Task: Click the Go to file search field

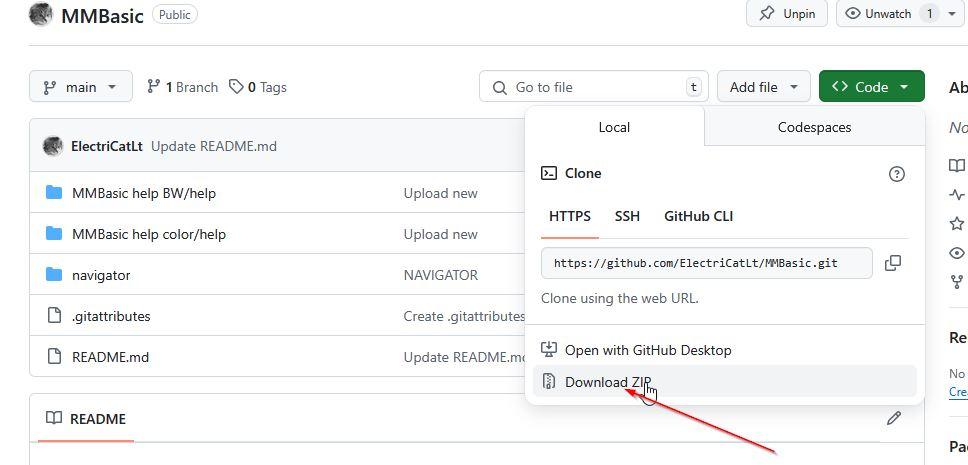Action: pos(594,87)
